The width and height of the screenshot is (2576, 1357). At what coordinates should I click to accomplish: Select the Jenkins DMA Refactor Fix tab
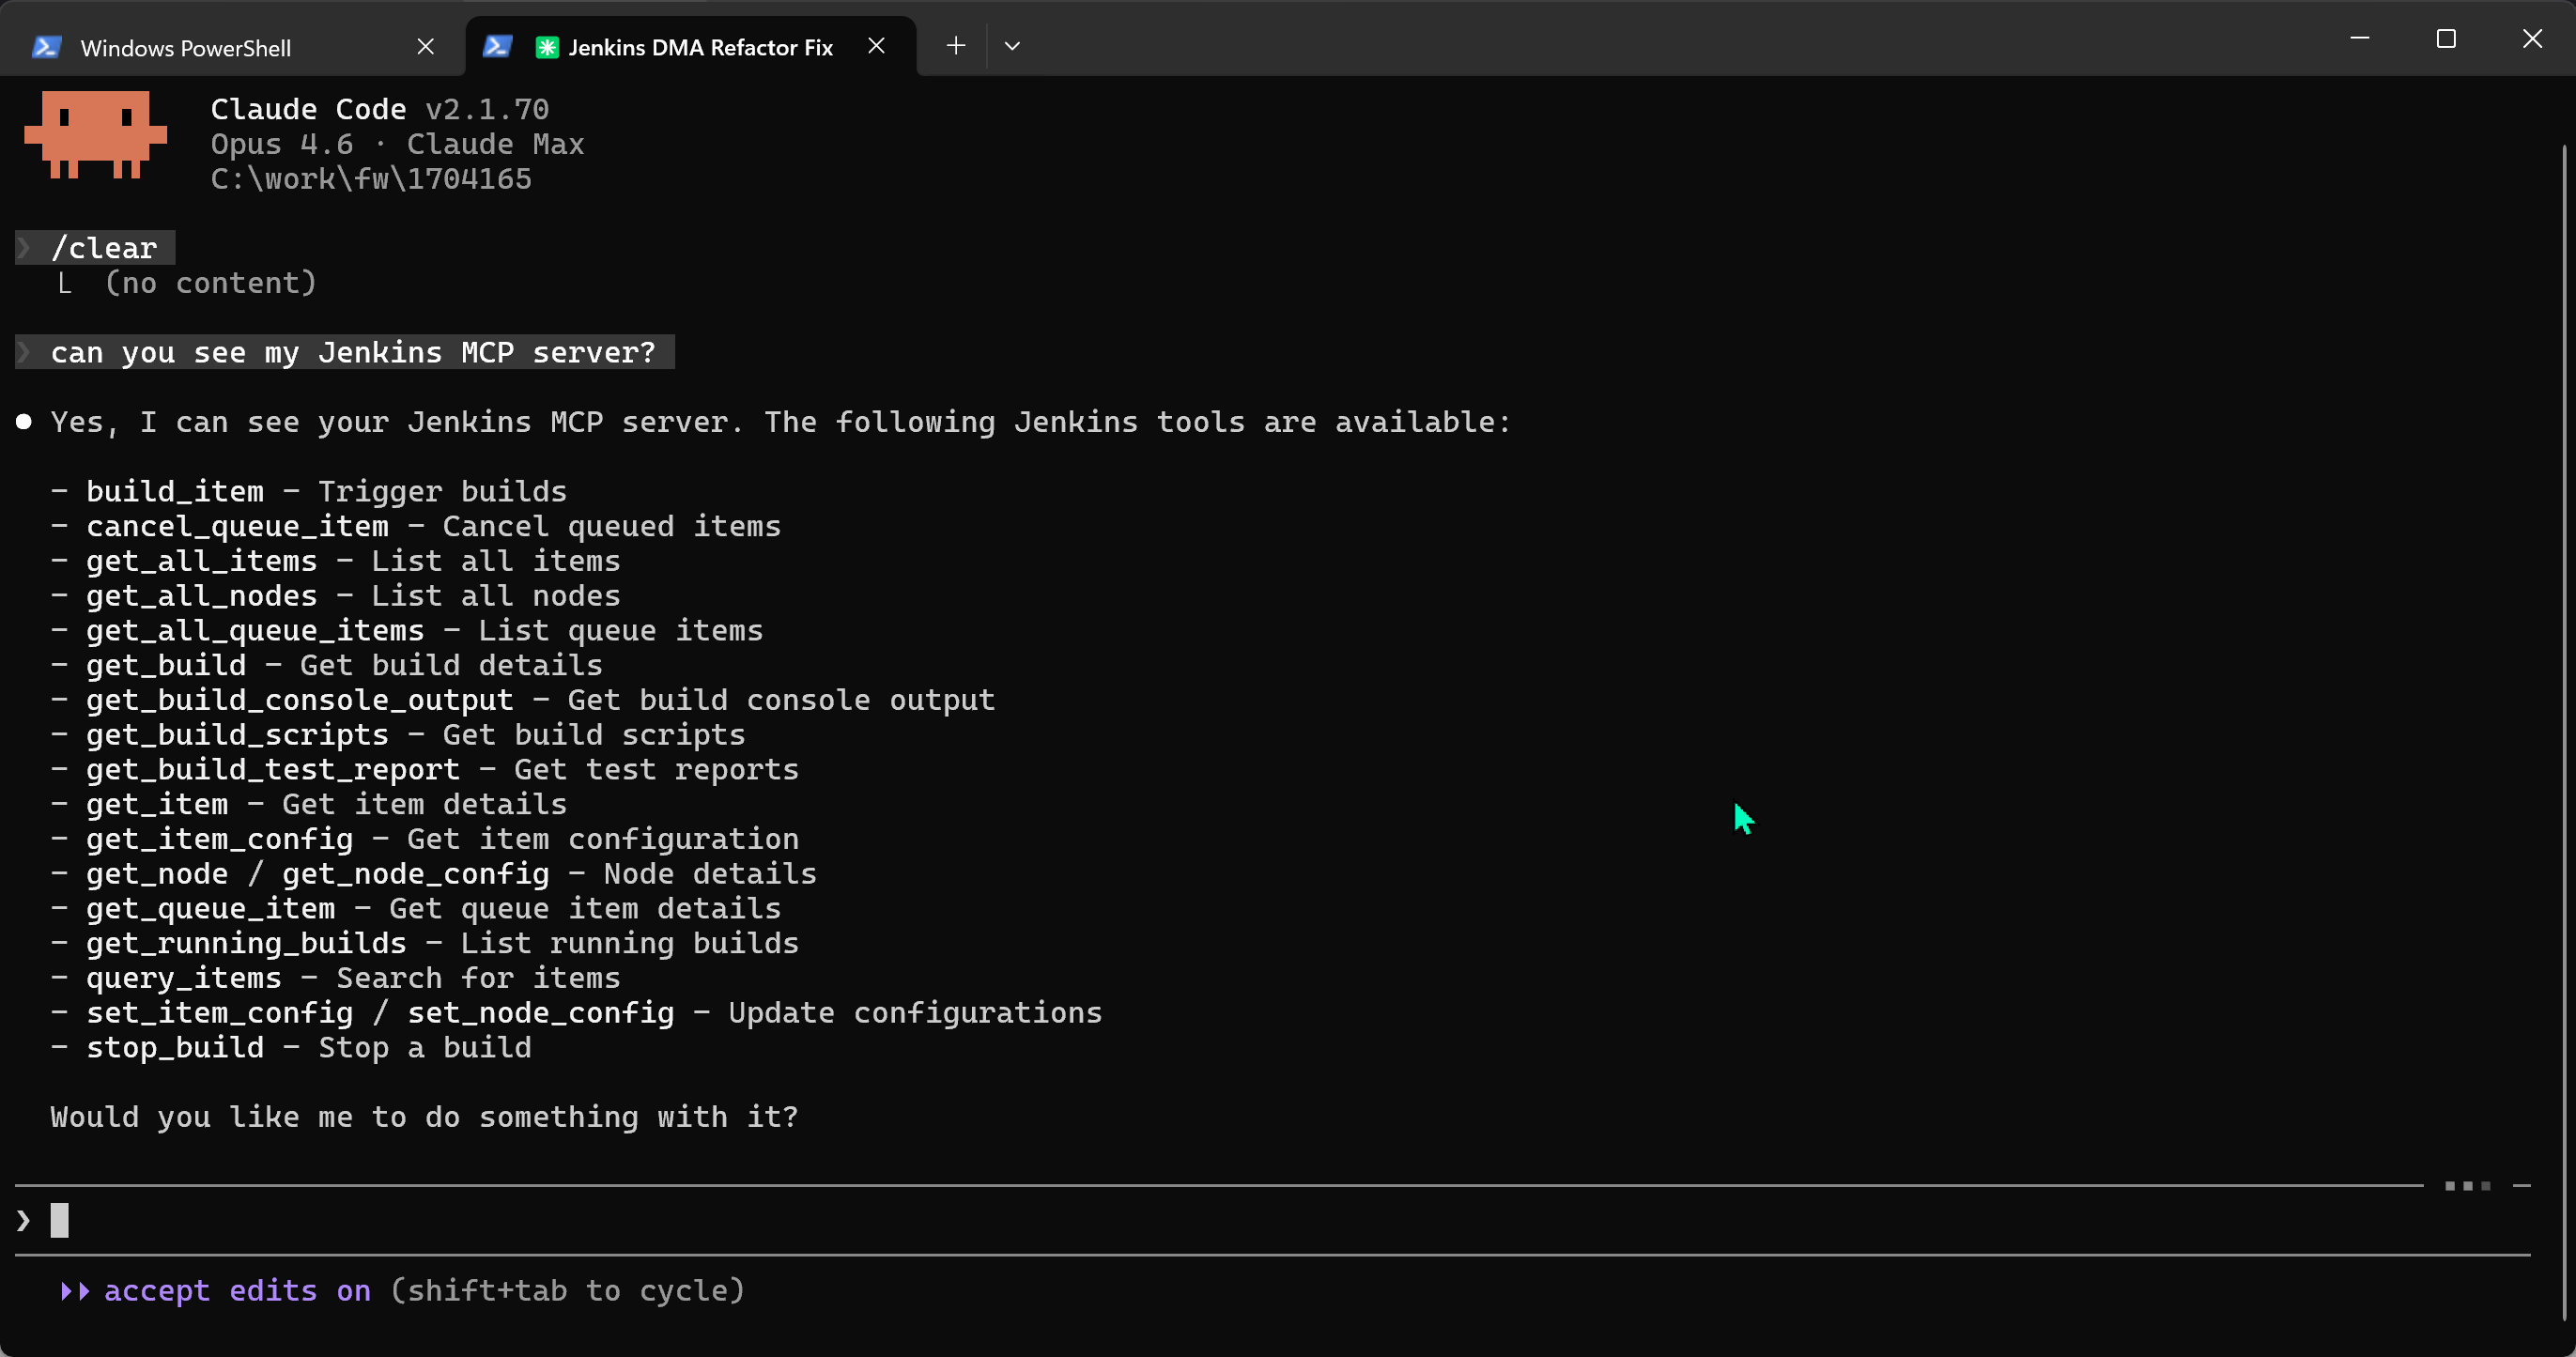[699, 47]
